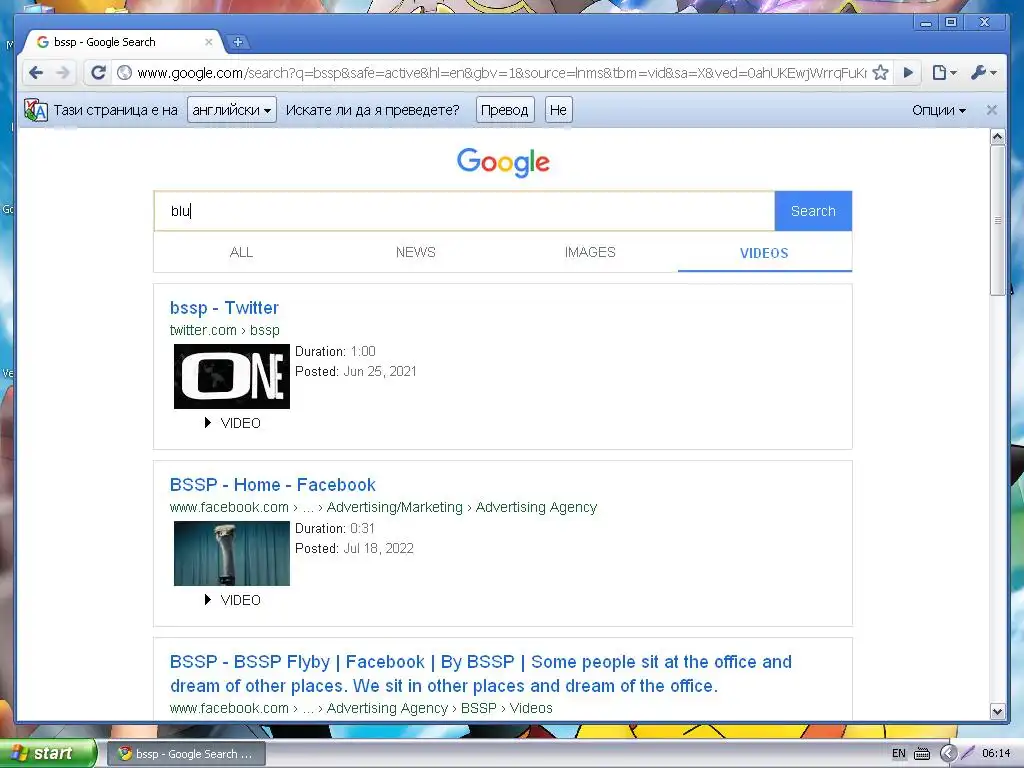This screenshot has height=768, width=1024.
Task: Click the keyboard icon in system tray
Action: tap(921, 754)
